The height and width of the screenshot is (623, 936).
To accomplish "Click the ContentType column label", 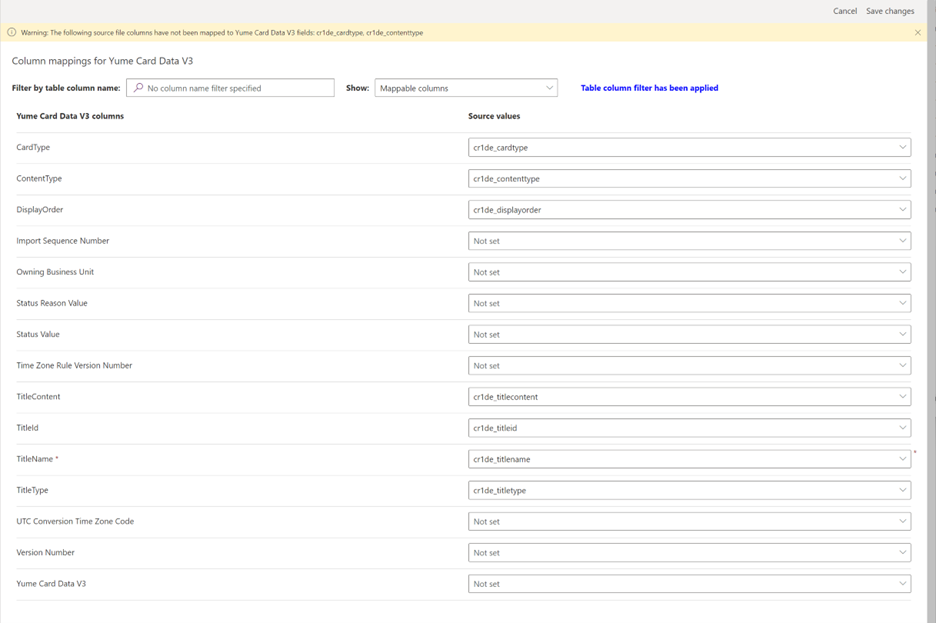I will tap(39, 178).
